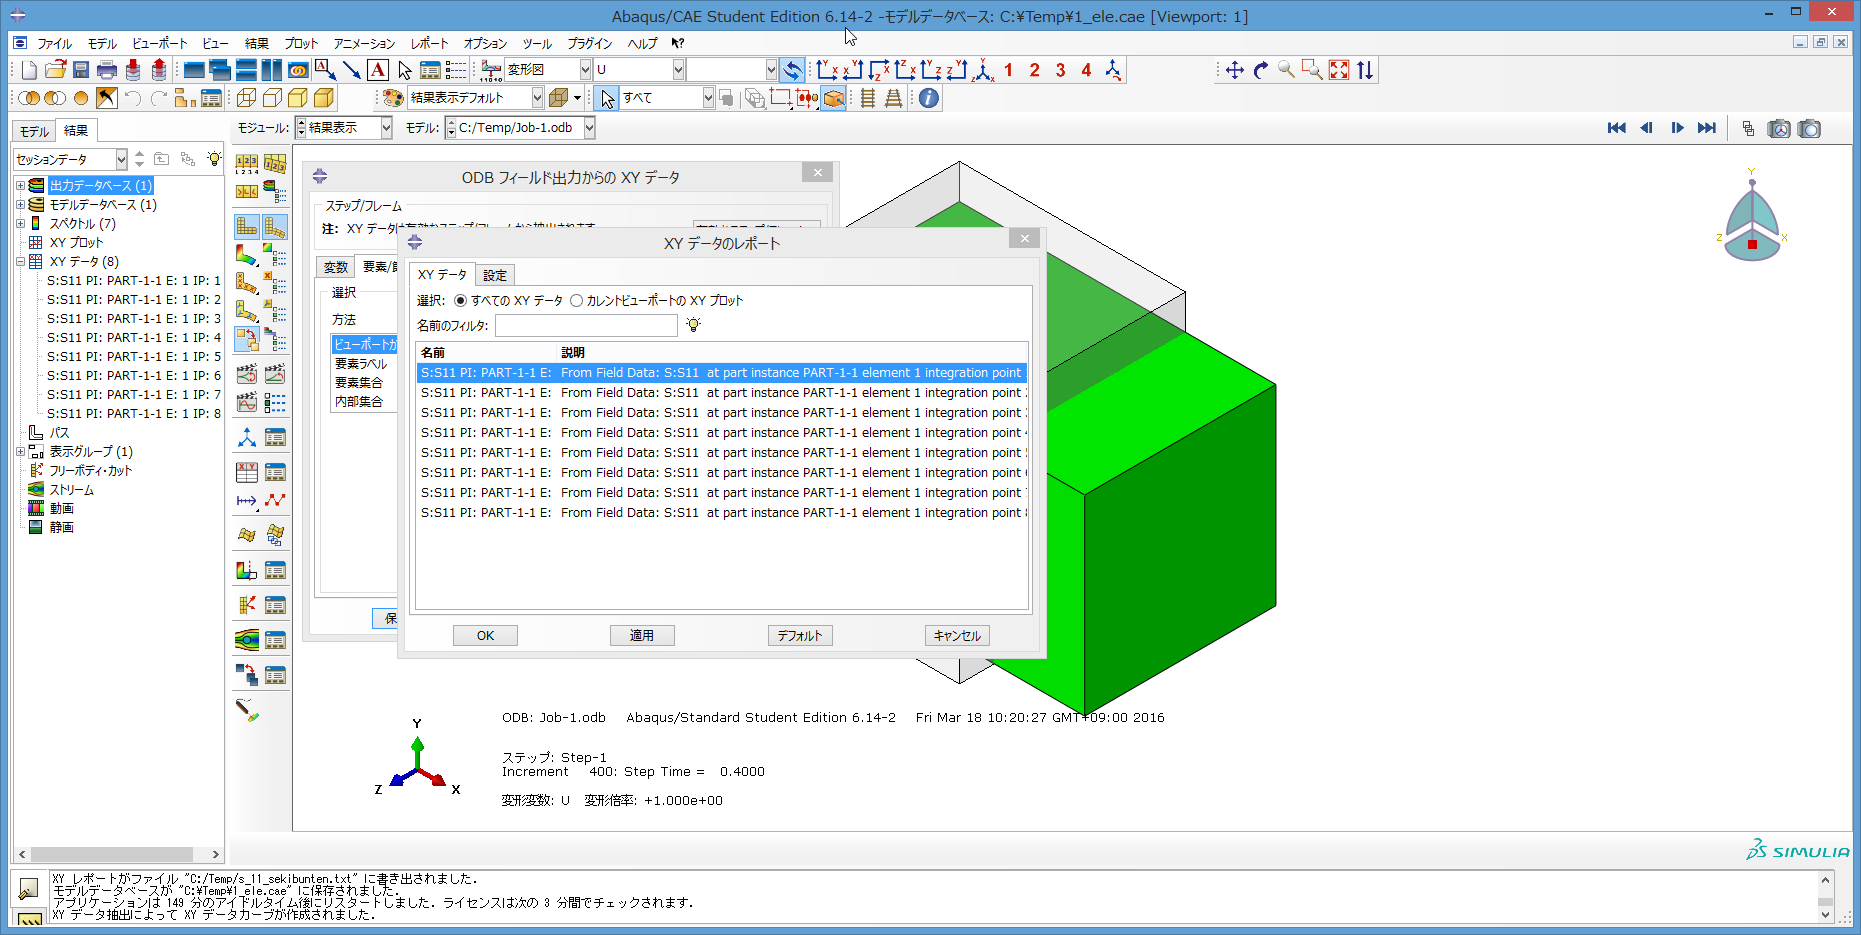Click the next frame button
This screenshot has width=1861, height=935.
coord(1677,128)
